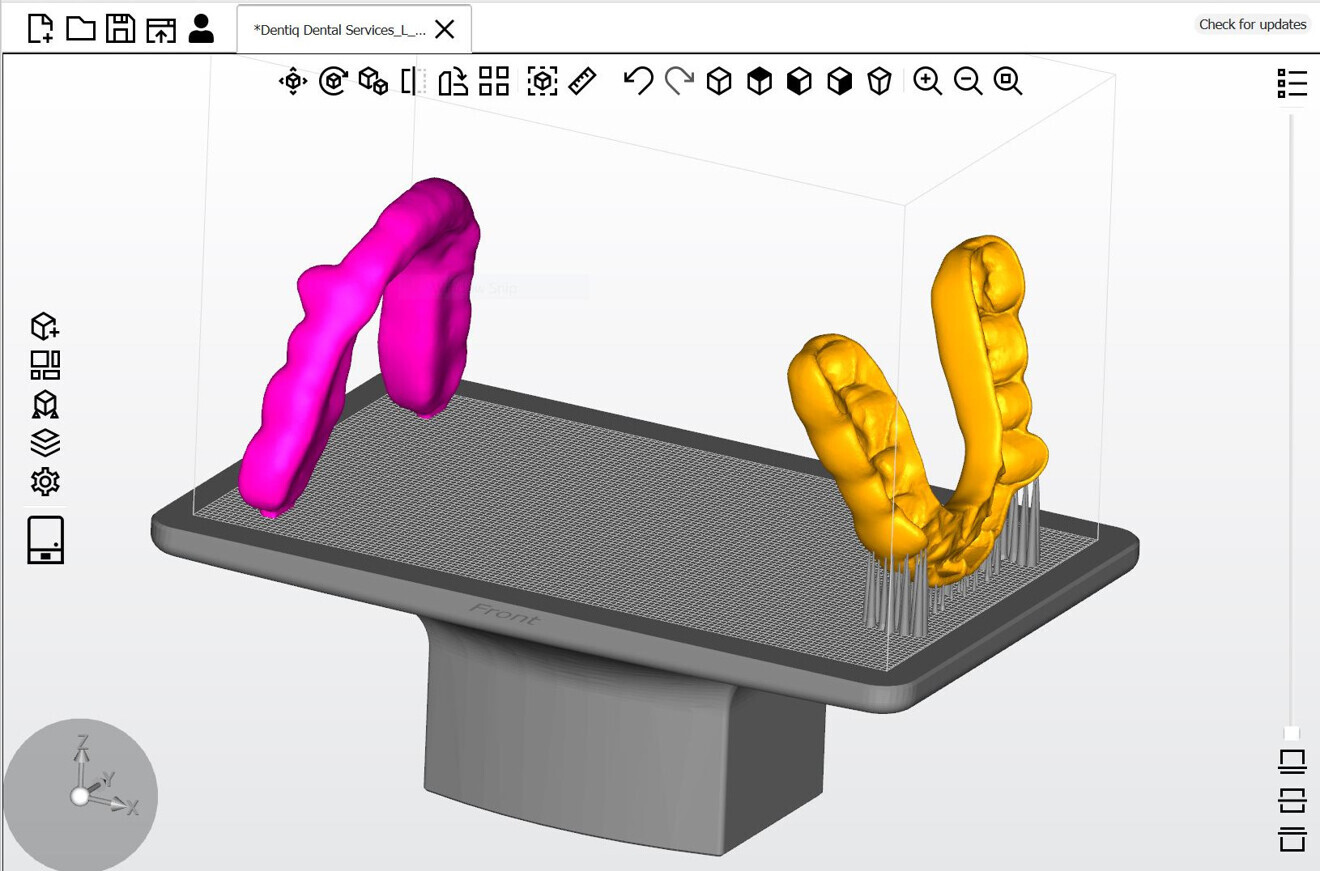This screenshot has height=871, width=1320.
Task: Click the select-all box icon
Action: (542, 81)
